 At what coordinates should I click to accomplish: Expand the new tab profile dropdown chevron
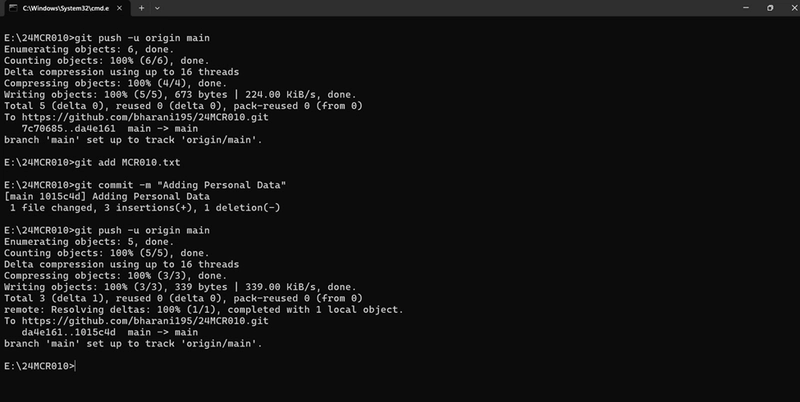pos(157,8)
